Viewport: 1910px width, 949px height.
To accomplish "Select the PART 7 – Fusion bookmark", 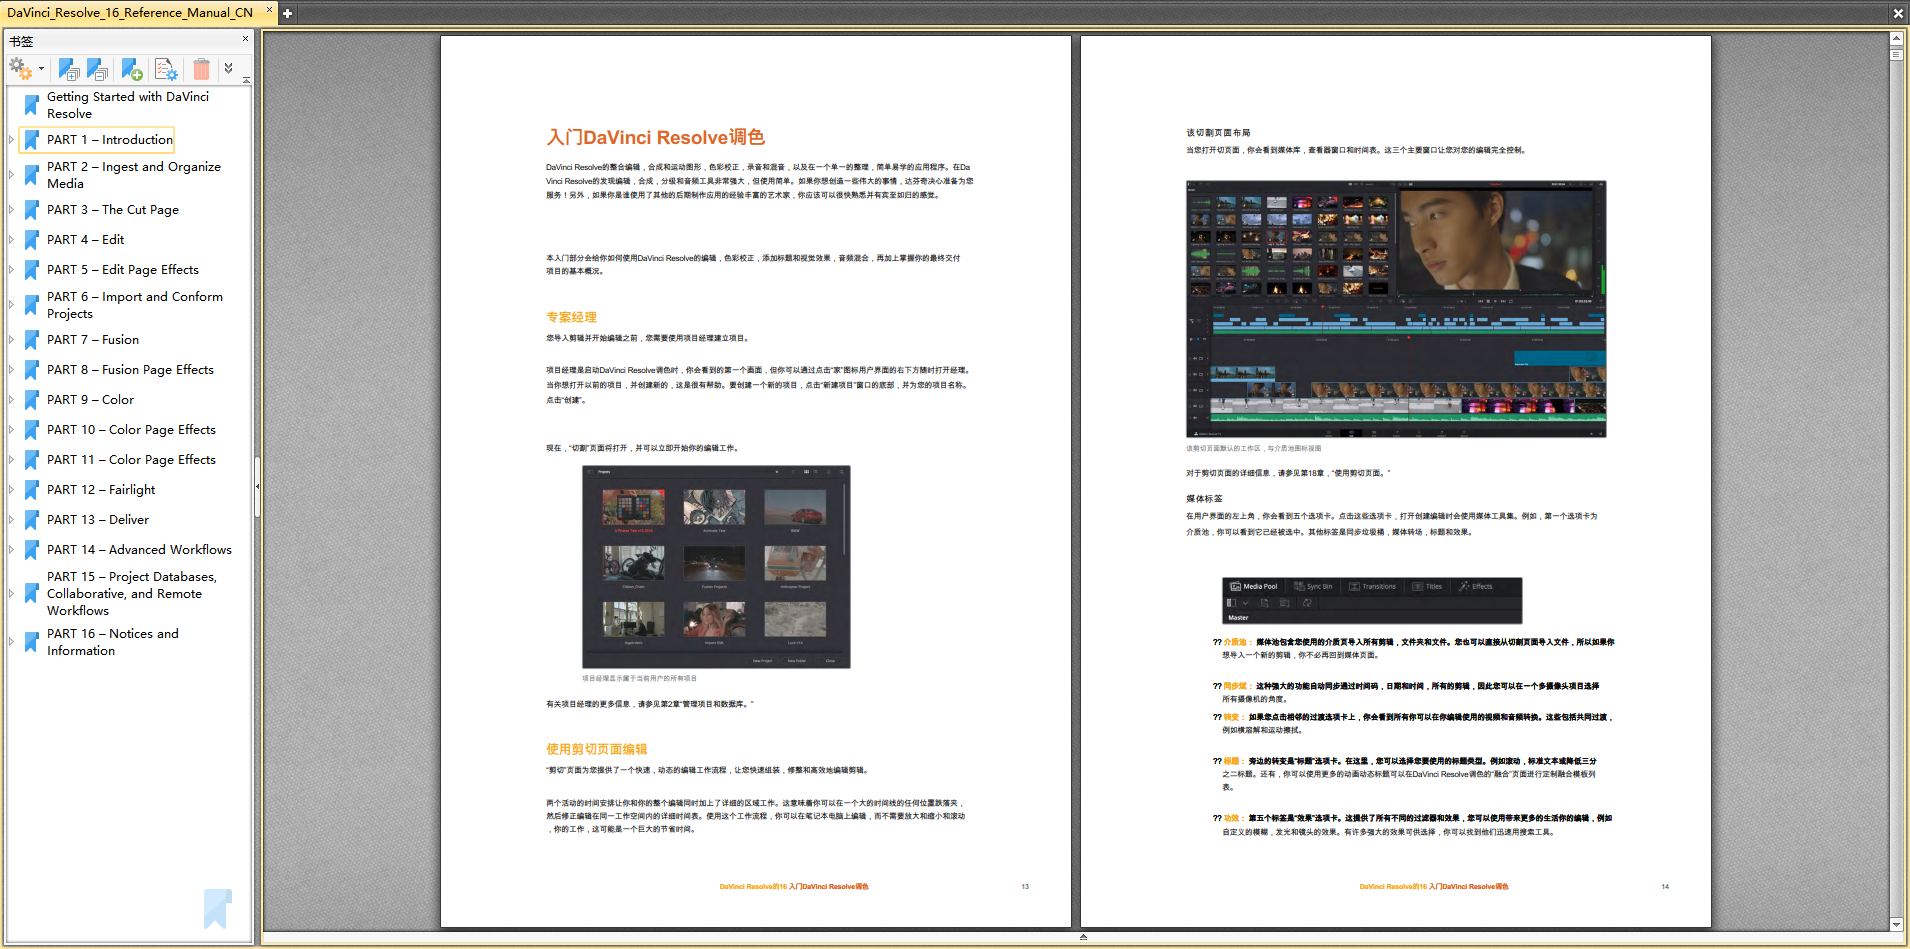I will [x=93, y=340].
